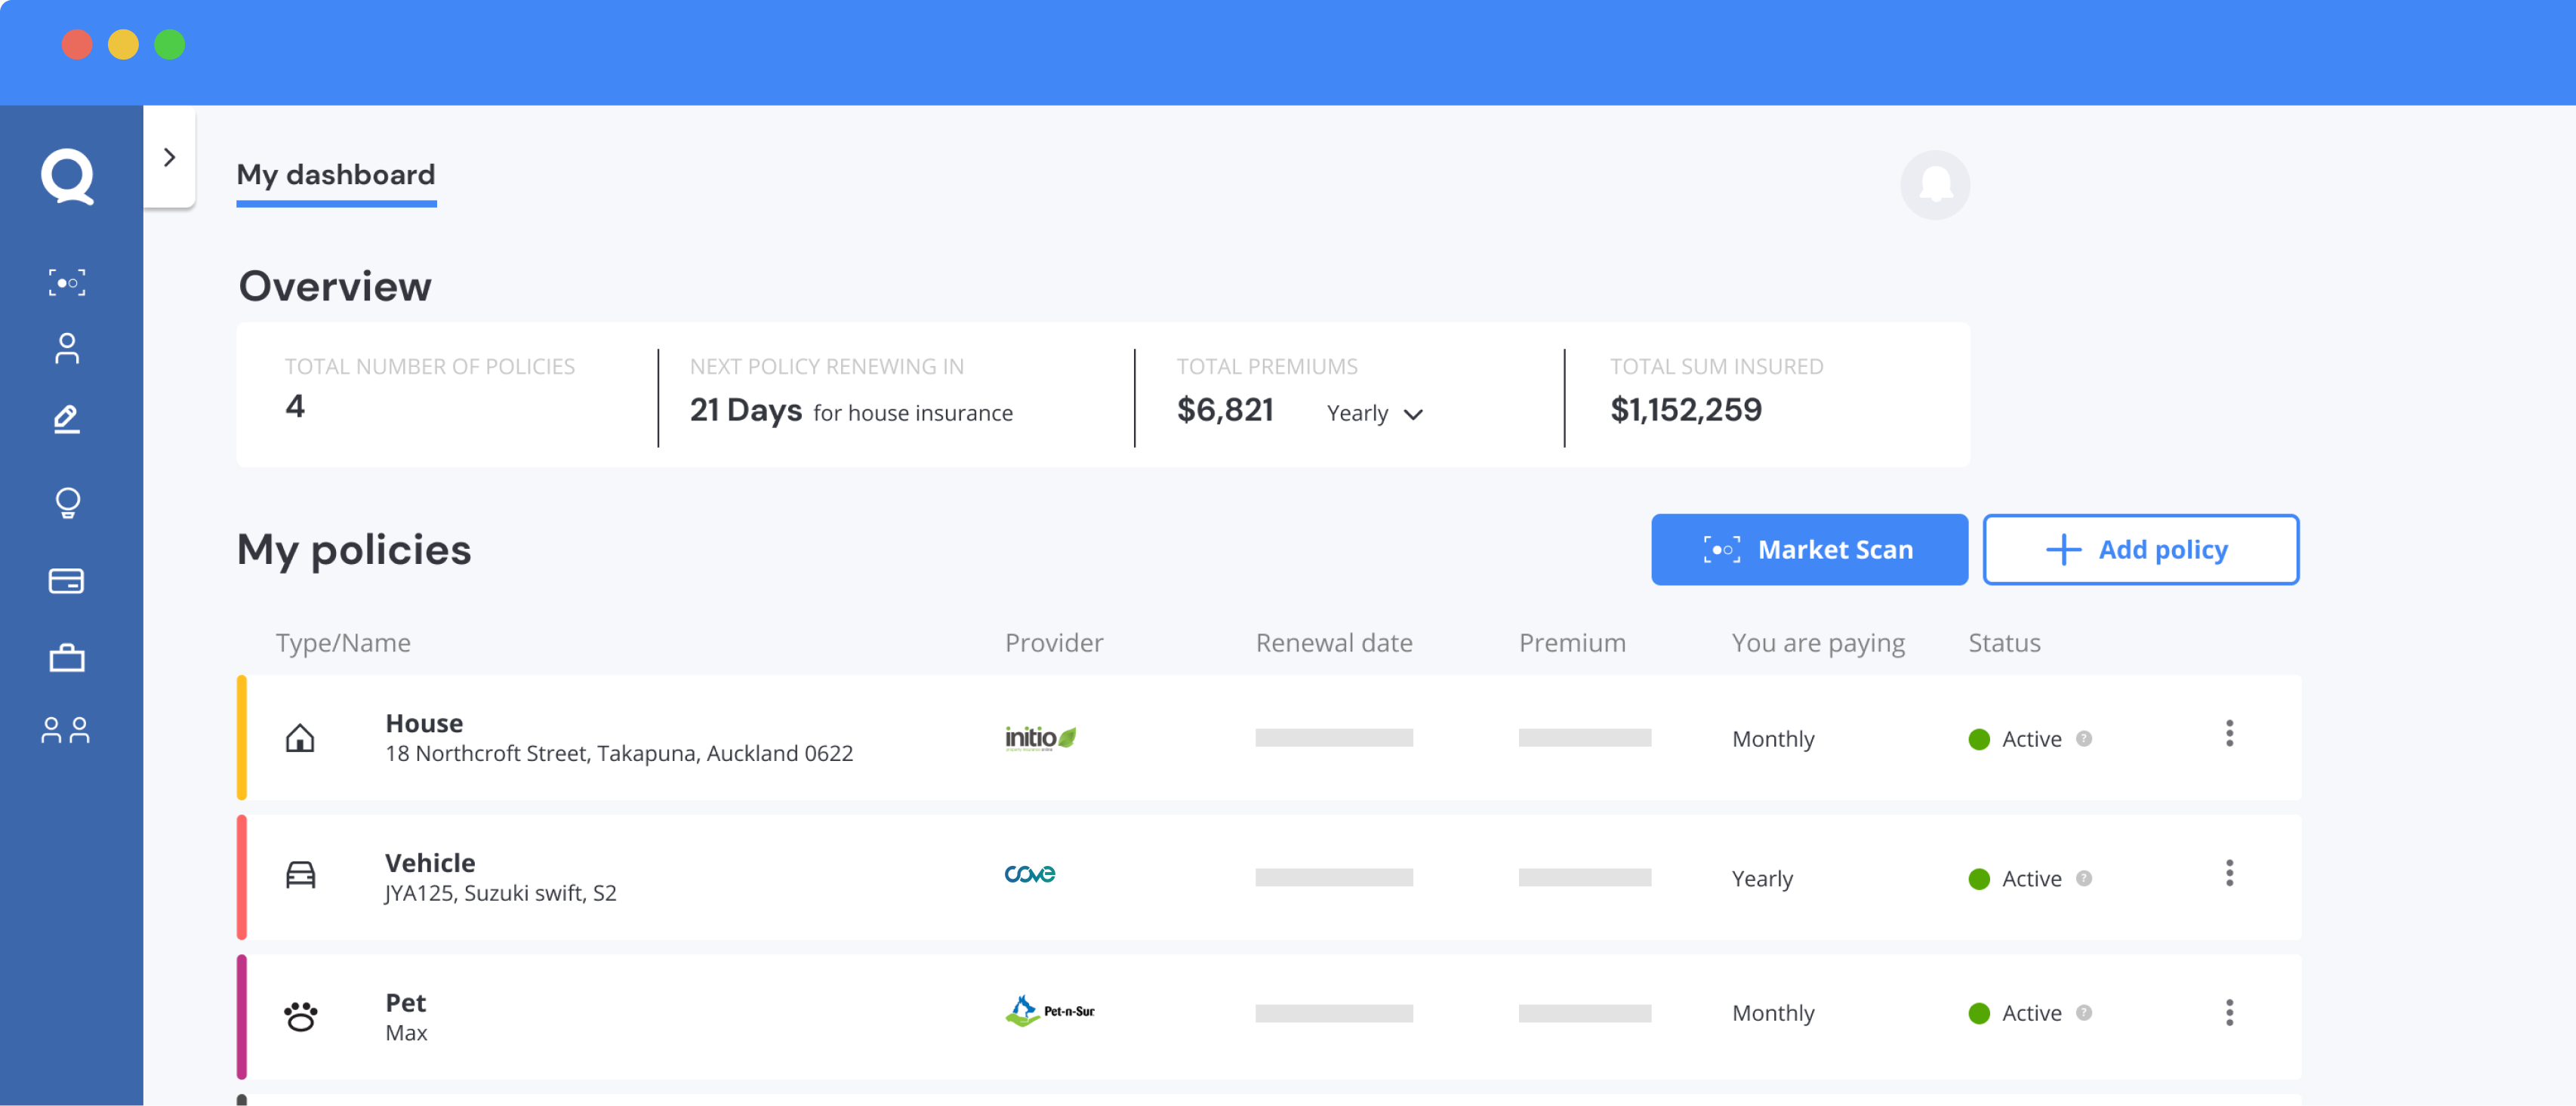Click Monthly payment in House row
2576x1106 pixels.
tap(1773, 739)
